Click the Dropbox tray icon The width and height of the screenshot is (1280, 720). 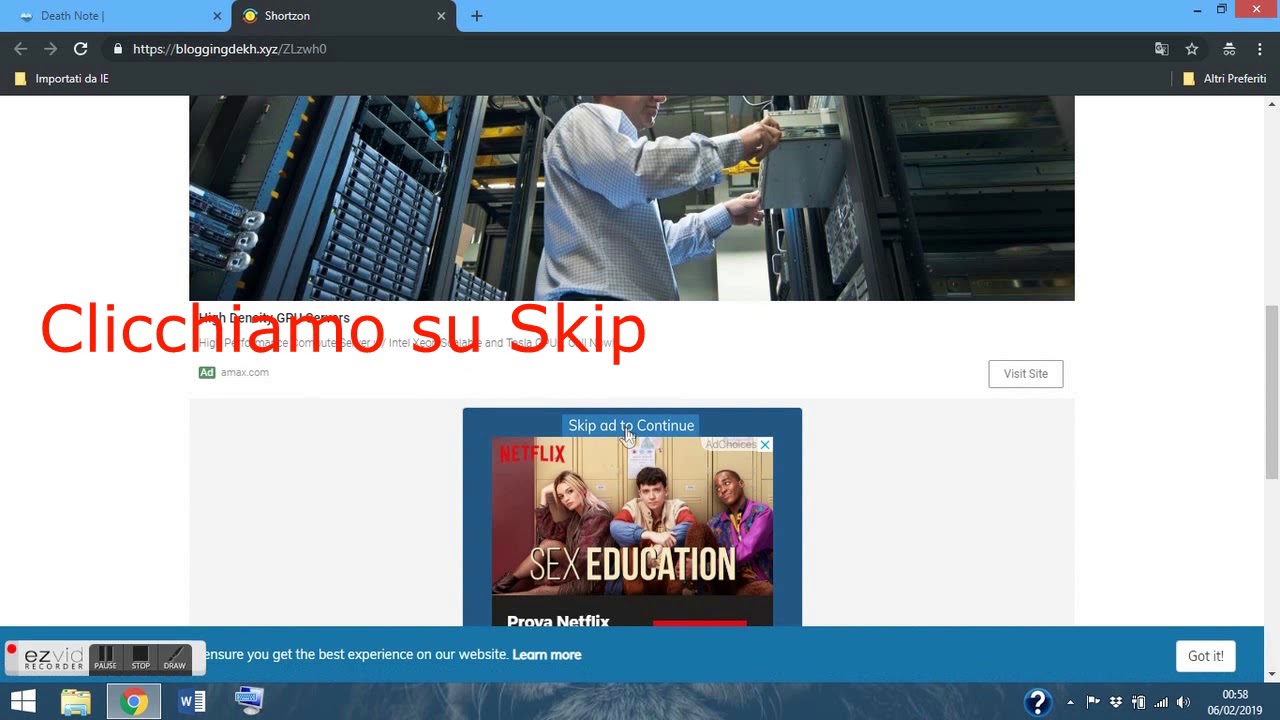[1116, 702]
